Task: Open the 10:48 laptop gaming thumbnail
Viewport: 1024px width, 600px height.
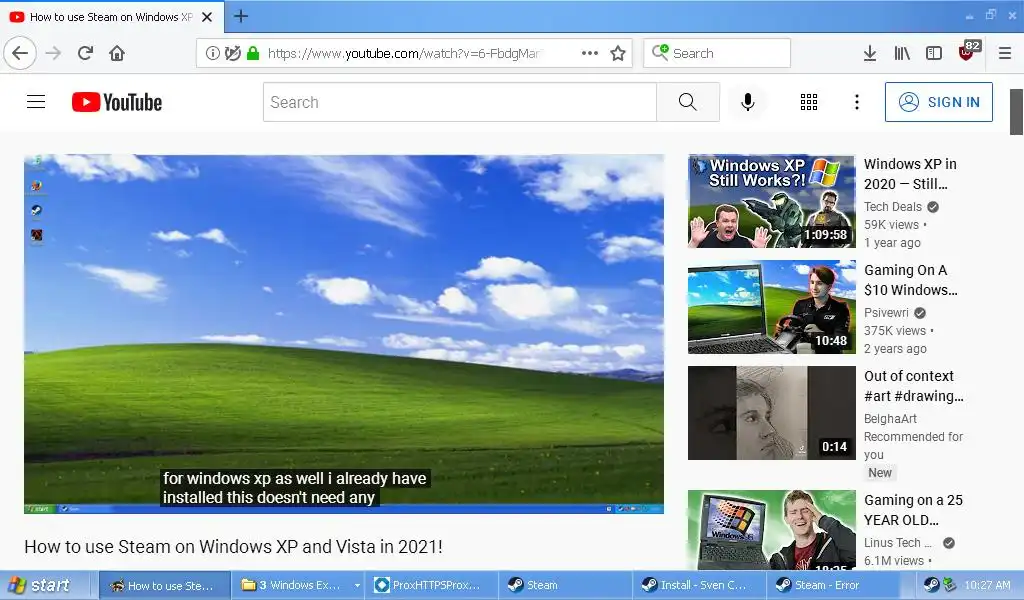Action: coord(771,307)
